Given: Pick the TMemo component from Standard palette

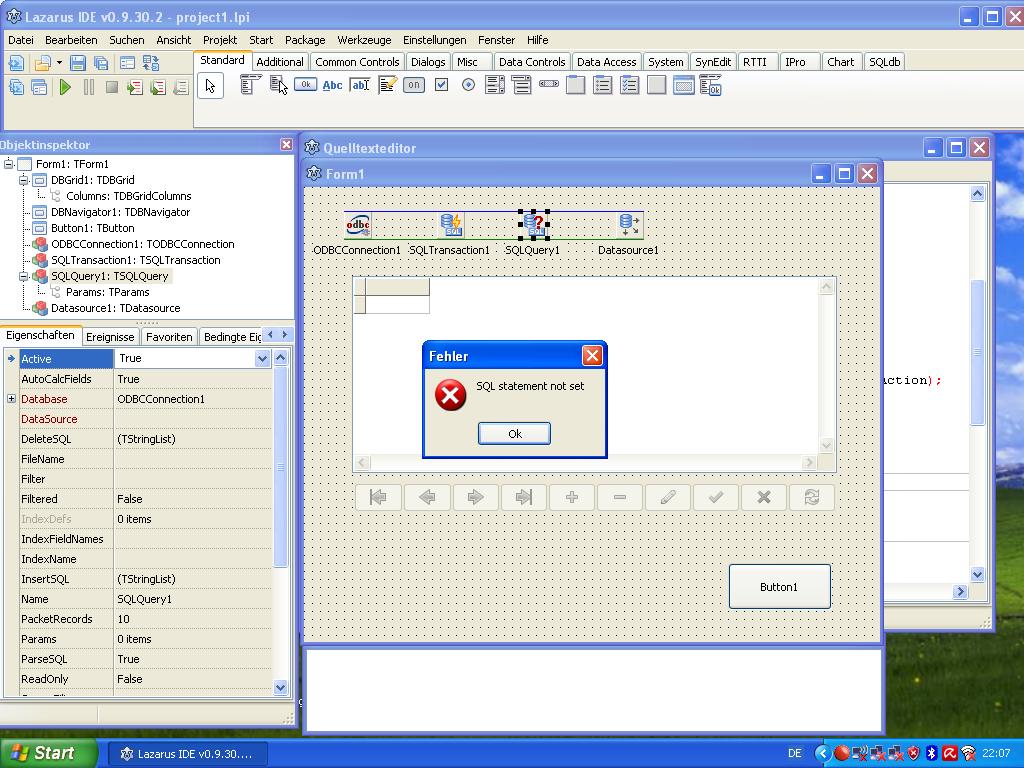Looking at the screenshot, I should coord(387,86).
